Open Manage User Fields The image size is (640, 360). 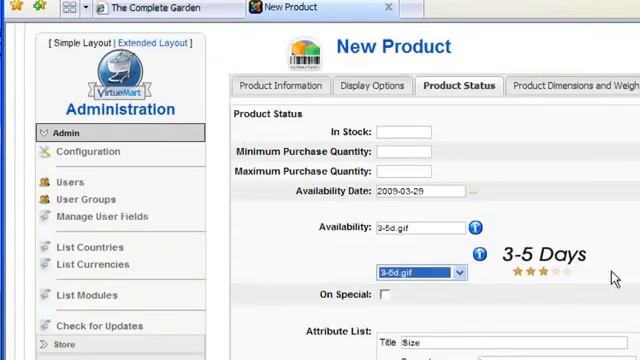click(x=102, y=216)
